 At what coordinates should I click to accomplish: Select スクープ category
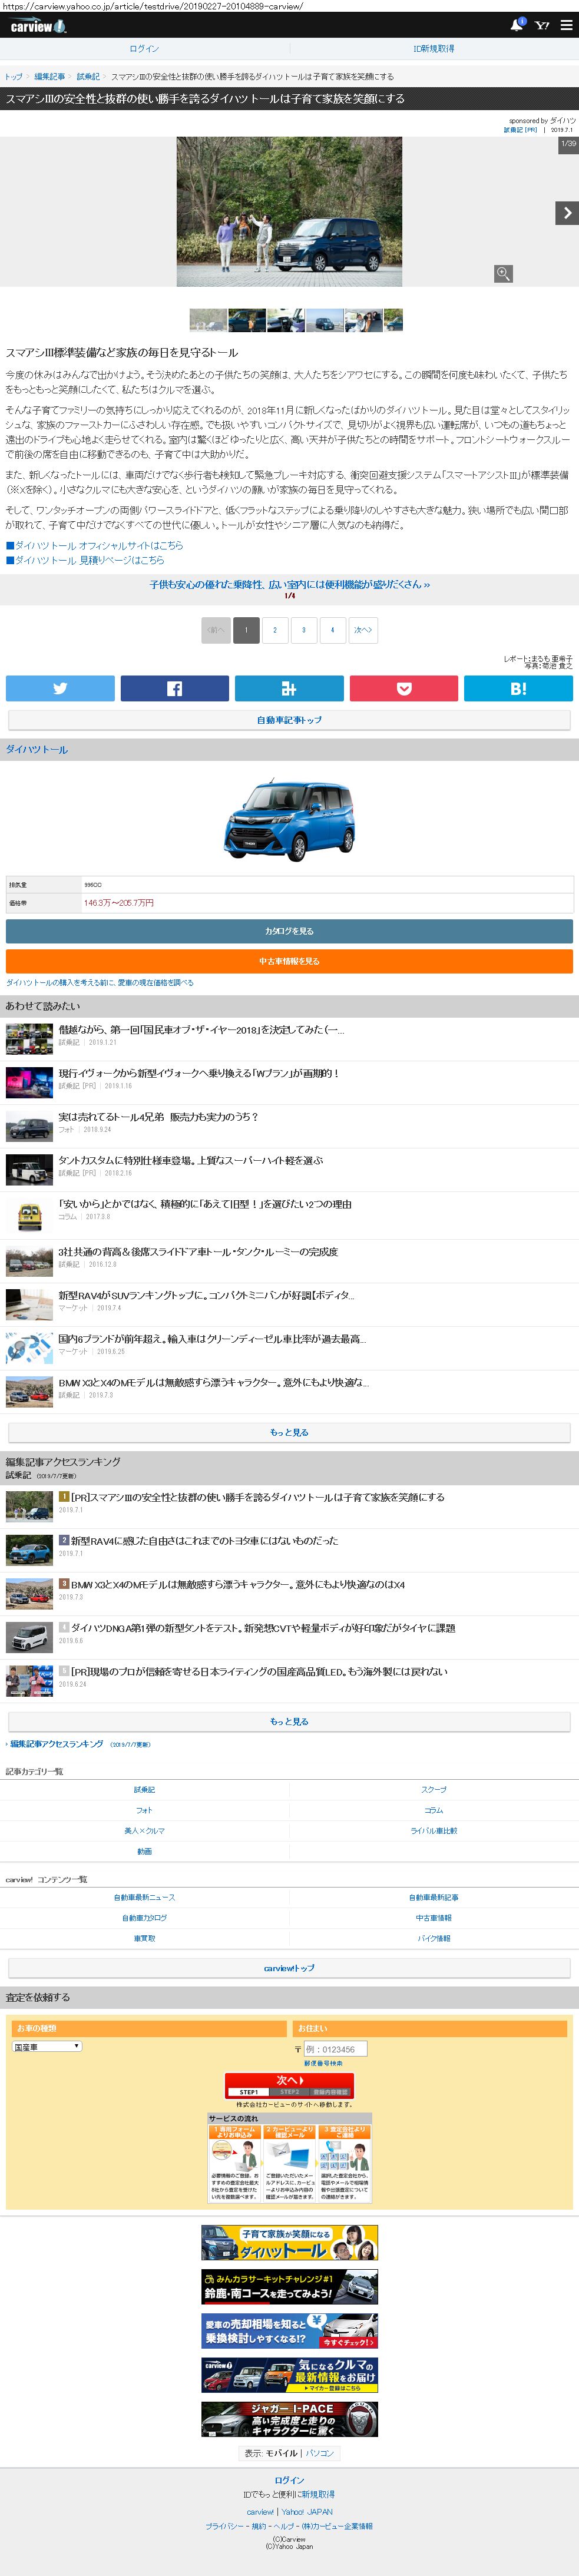[434, 1790]
